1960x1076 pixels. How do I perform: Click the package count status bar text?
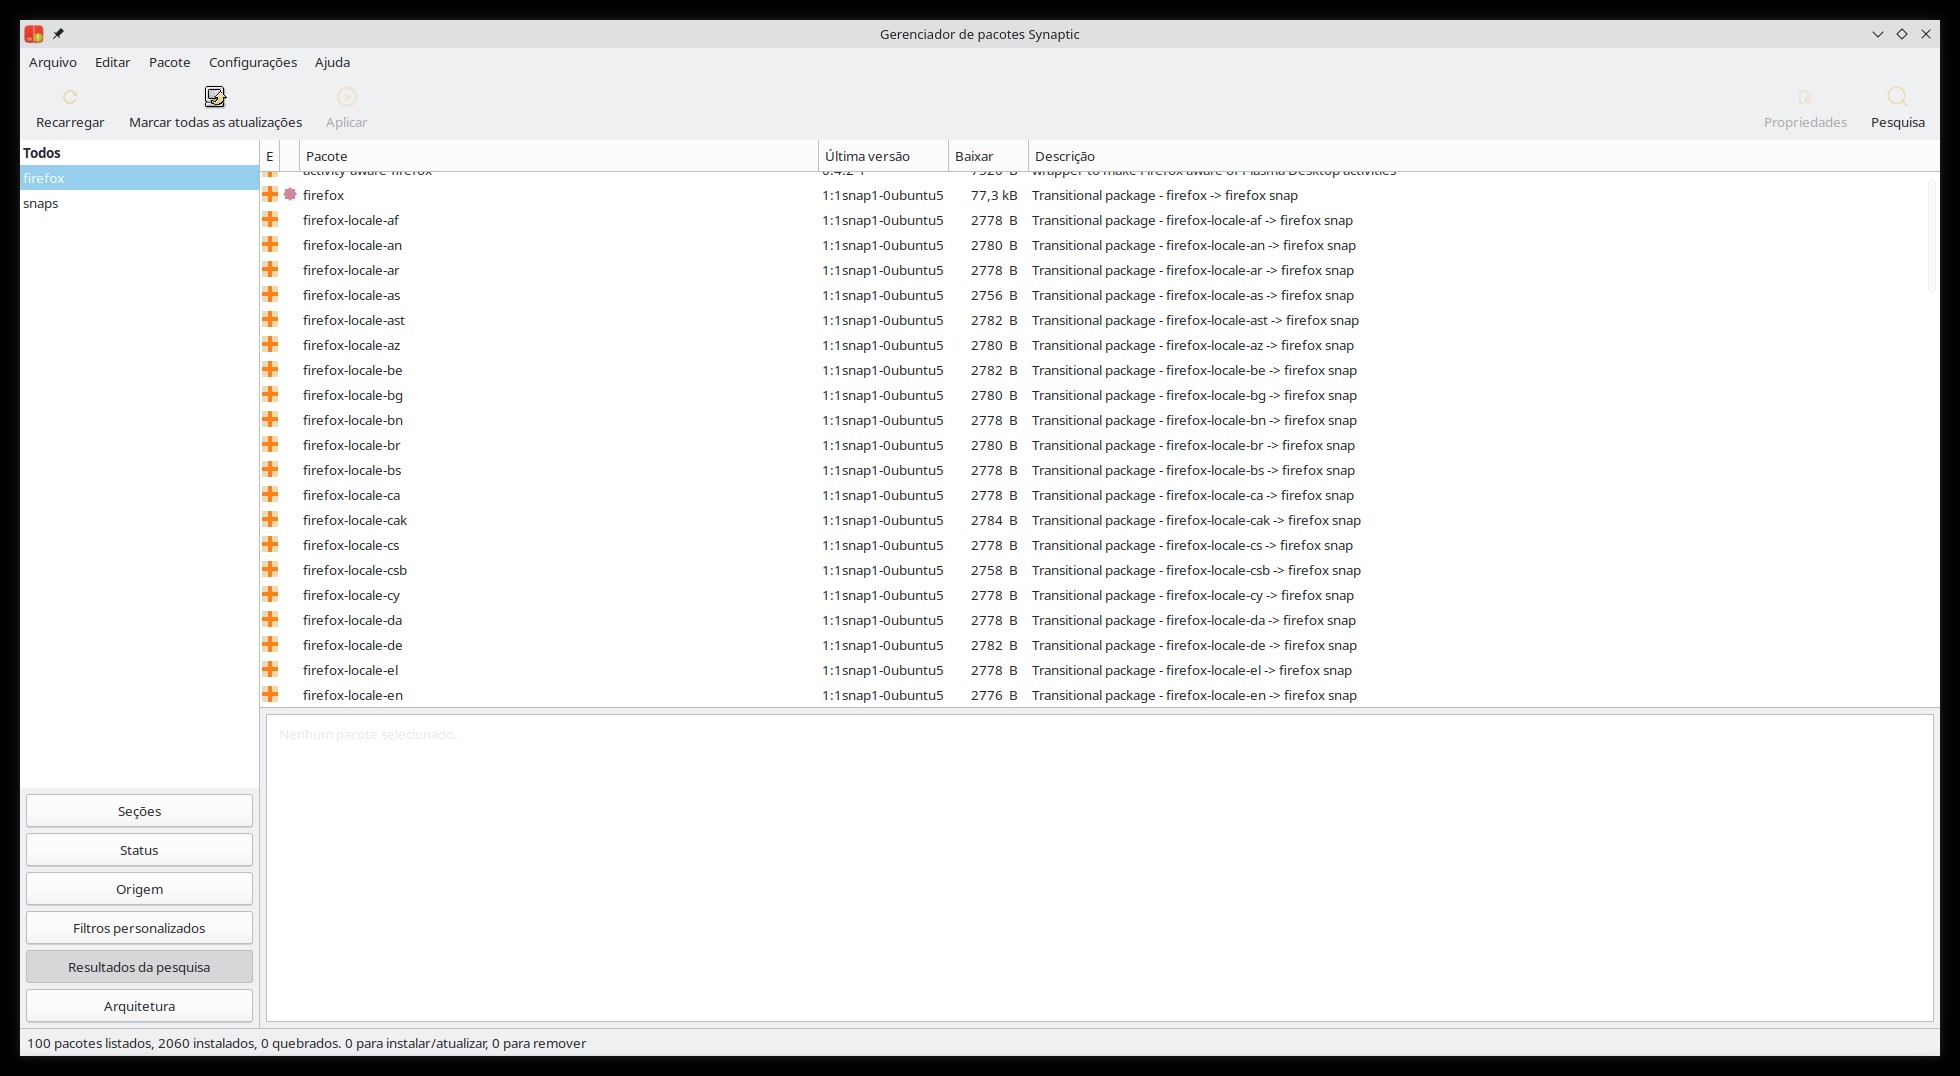[306, 1043]
